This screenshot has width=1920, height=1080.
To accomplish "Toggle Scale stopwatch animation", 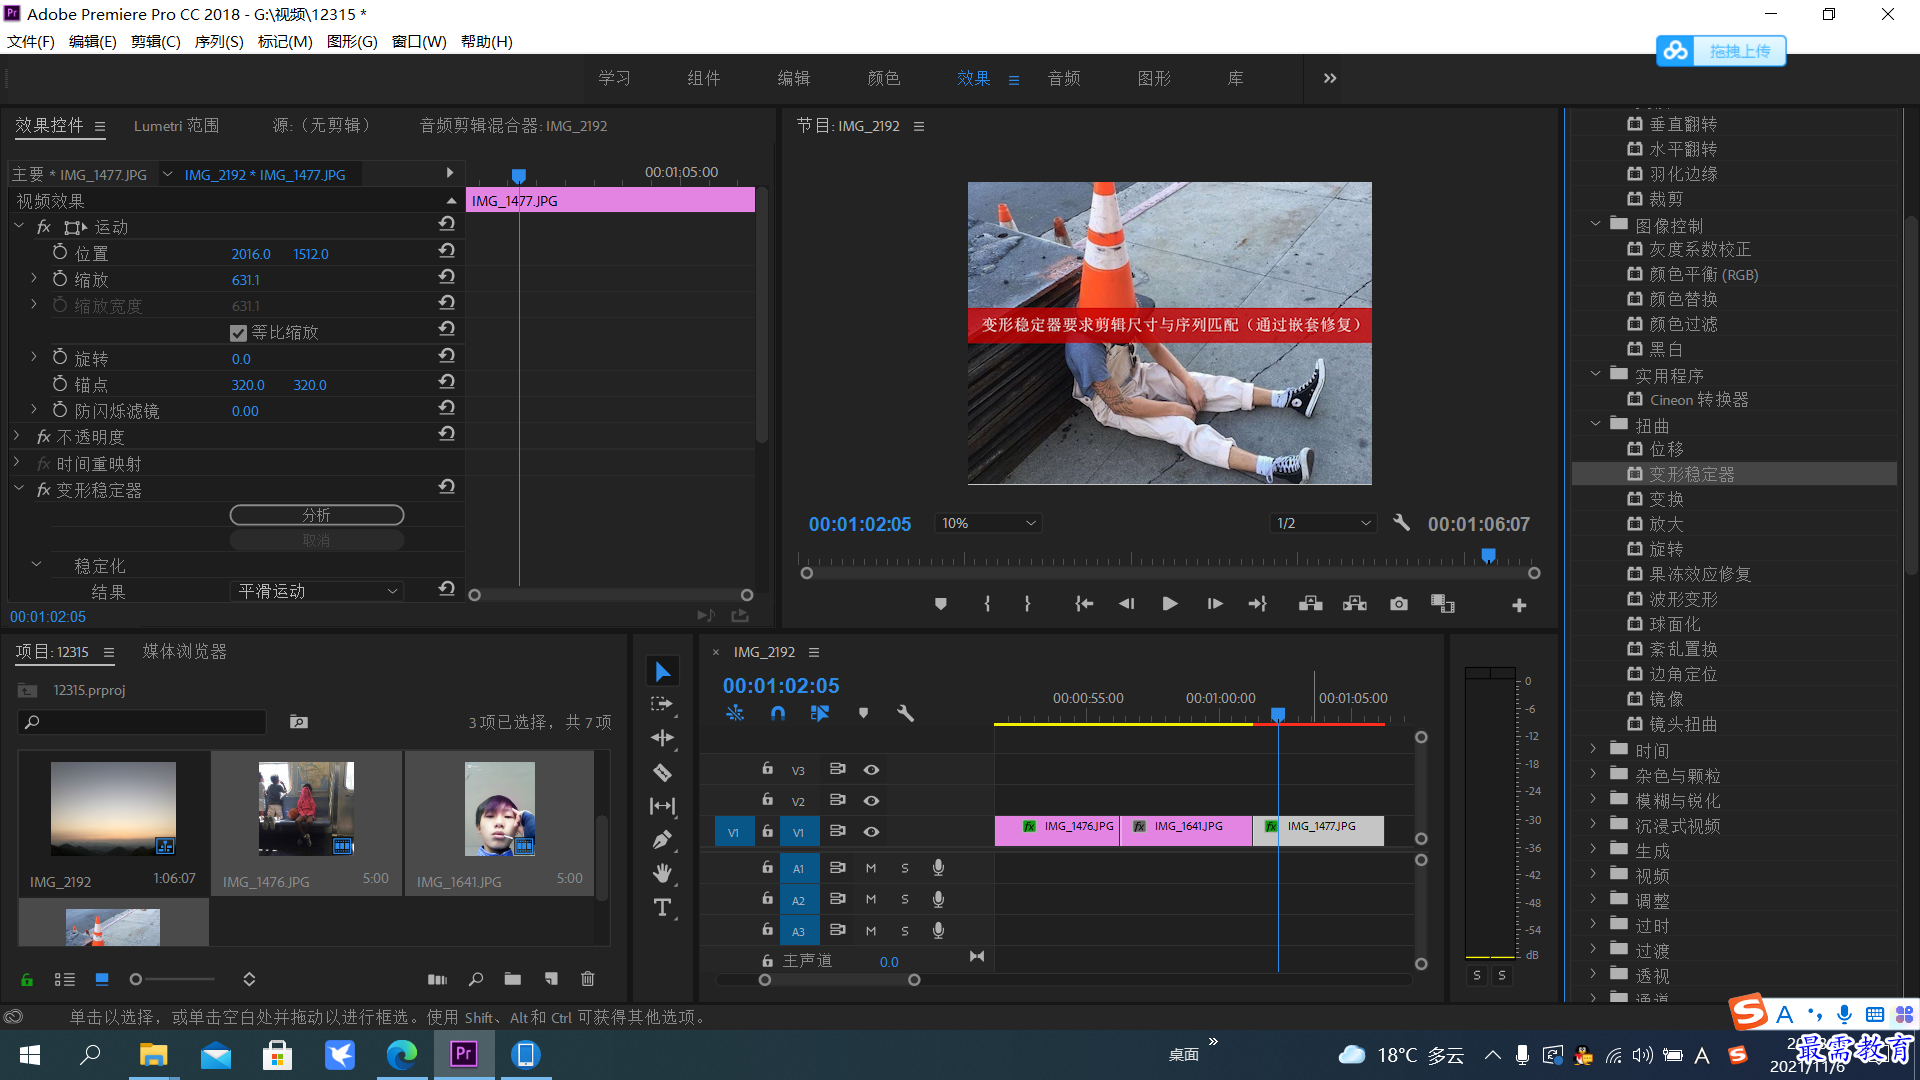I will (x=60, y=279).
